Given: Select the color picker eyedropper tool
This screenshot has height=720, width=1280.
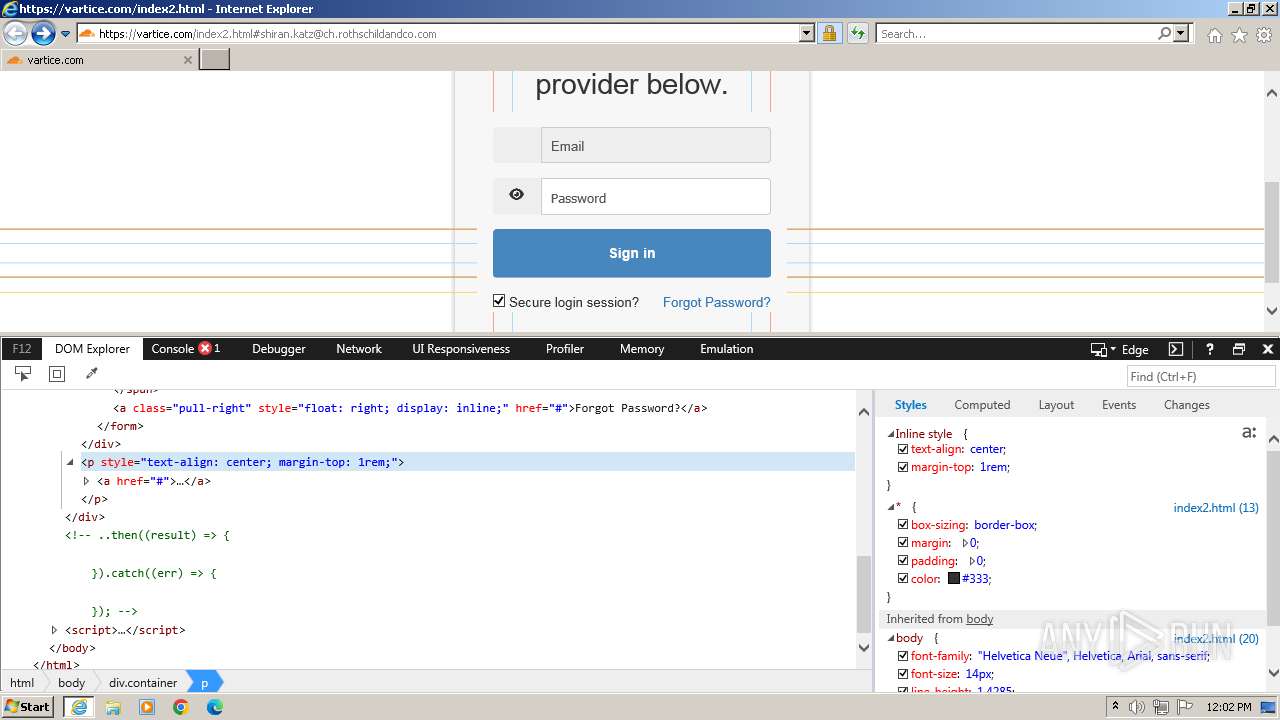Looking at the screenshot, I should 91,374.
